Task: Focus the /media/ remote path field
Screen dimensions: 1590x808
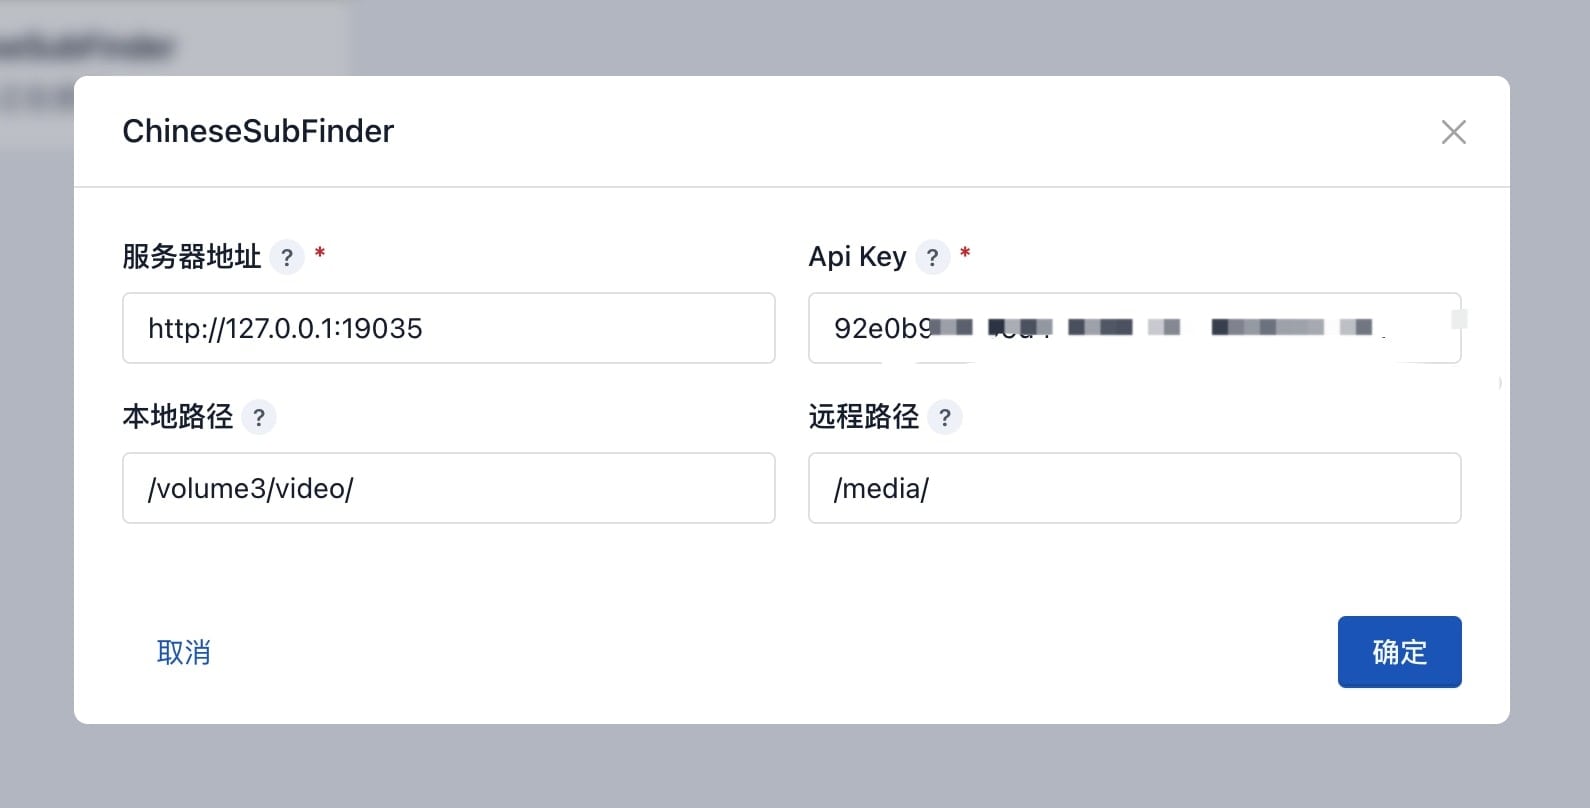Action: click(x=1135, y=488)
